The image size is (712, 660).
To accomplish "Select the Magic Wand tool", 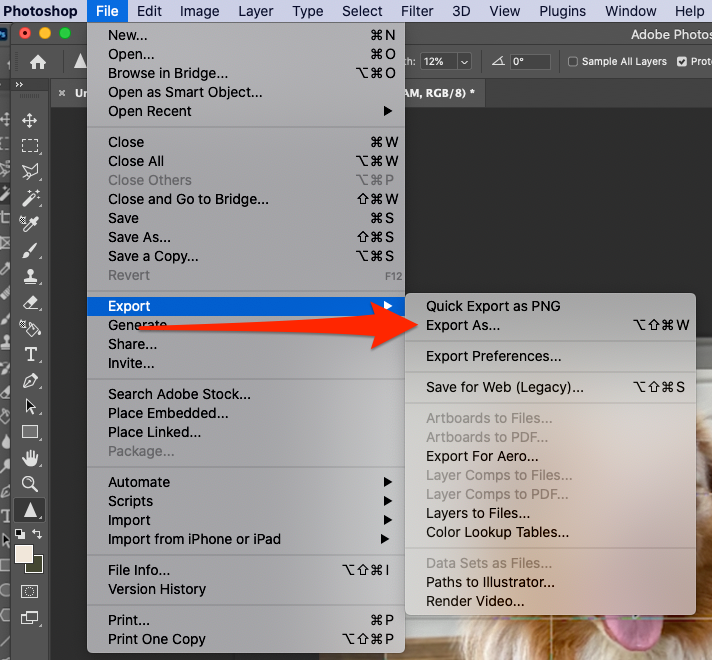I will pos(30,198).
